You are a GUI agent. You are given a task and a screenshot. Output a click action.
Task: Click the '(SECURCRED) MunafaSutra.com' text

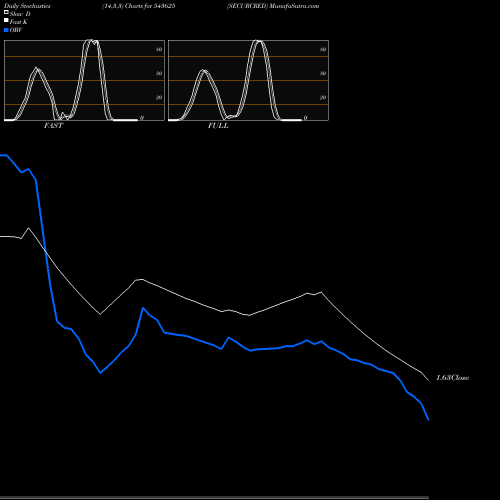click(x=273, y=6)
